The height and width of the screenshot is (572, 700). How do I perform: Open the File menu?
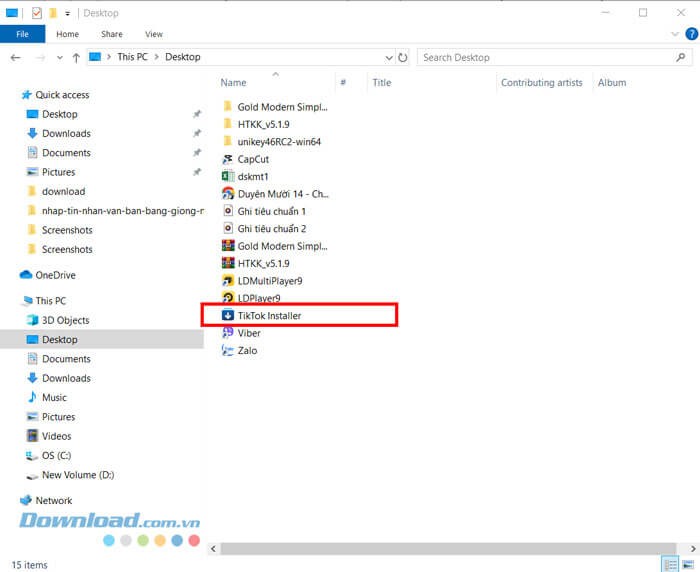(22, 34)
